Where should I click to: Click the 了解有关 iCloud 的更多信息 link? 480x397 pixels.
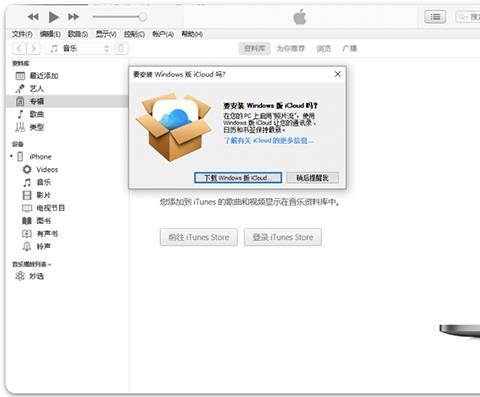269,141
